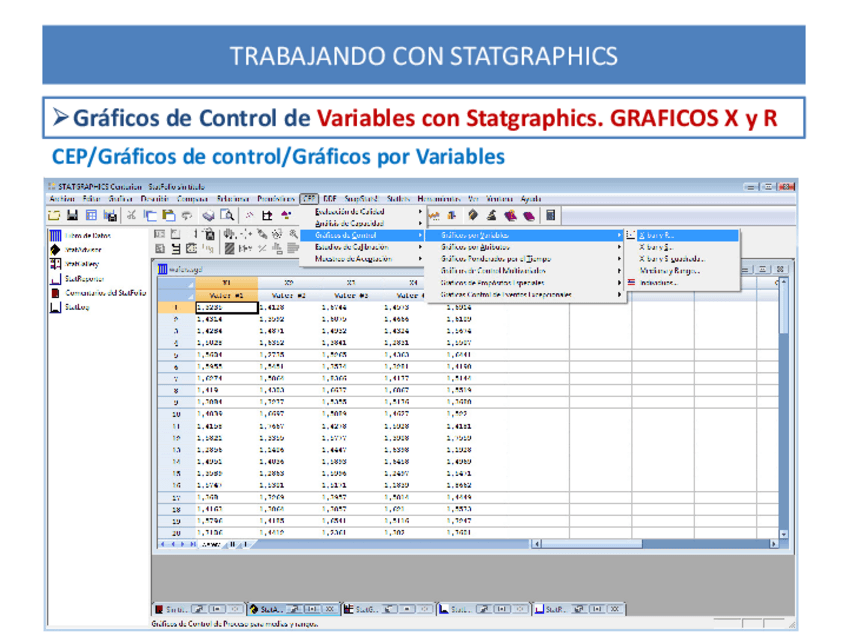Open the Ayuda menu
848x636 pixels.
click(x=531, y=199)
